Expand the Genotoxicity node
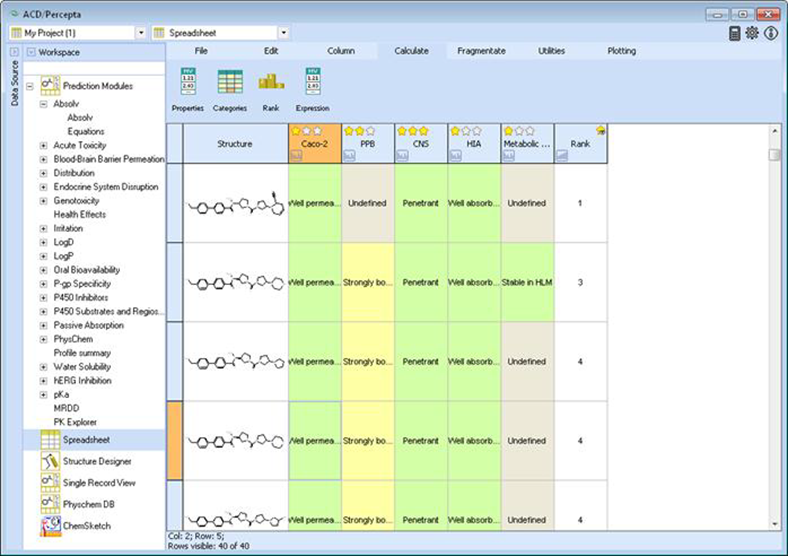The height and width of the screenshot is (556, 788). pyautogui.click(x=43, y=201)
